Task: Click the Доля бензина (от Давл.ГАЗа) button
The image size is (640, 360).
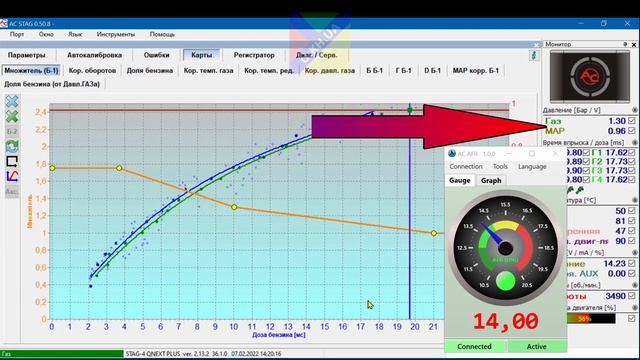Action: coord(52,84)
